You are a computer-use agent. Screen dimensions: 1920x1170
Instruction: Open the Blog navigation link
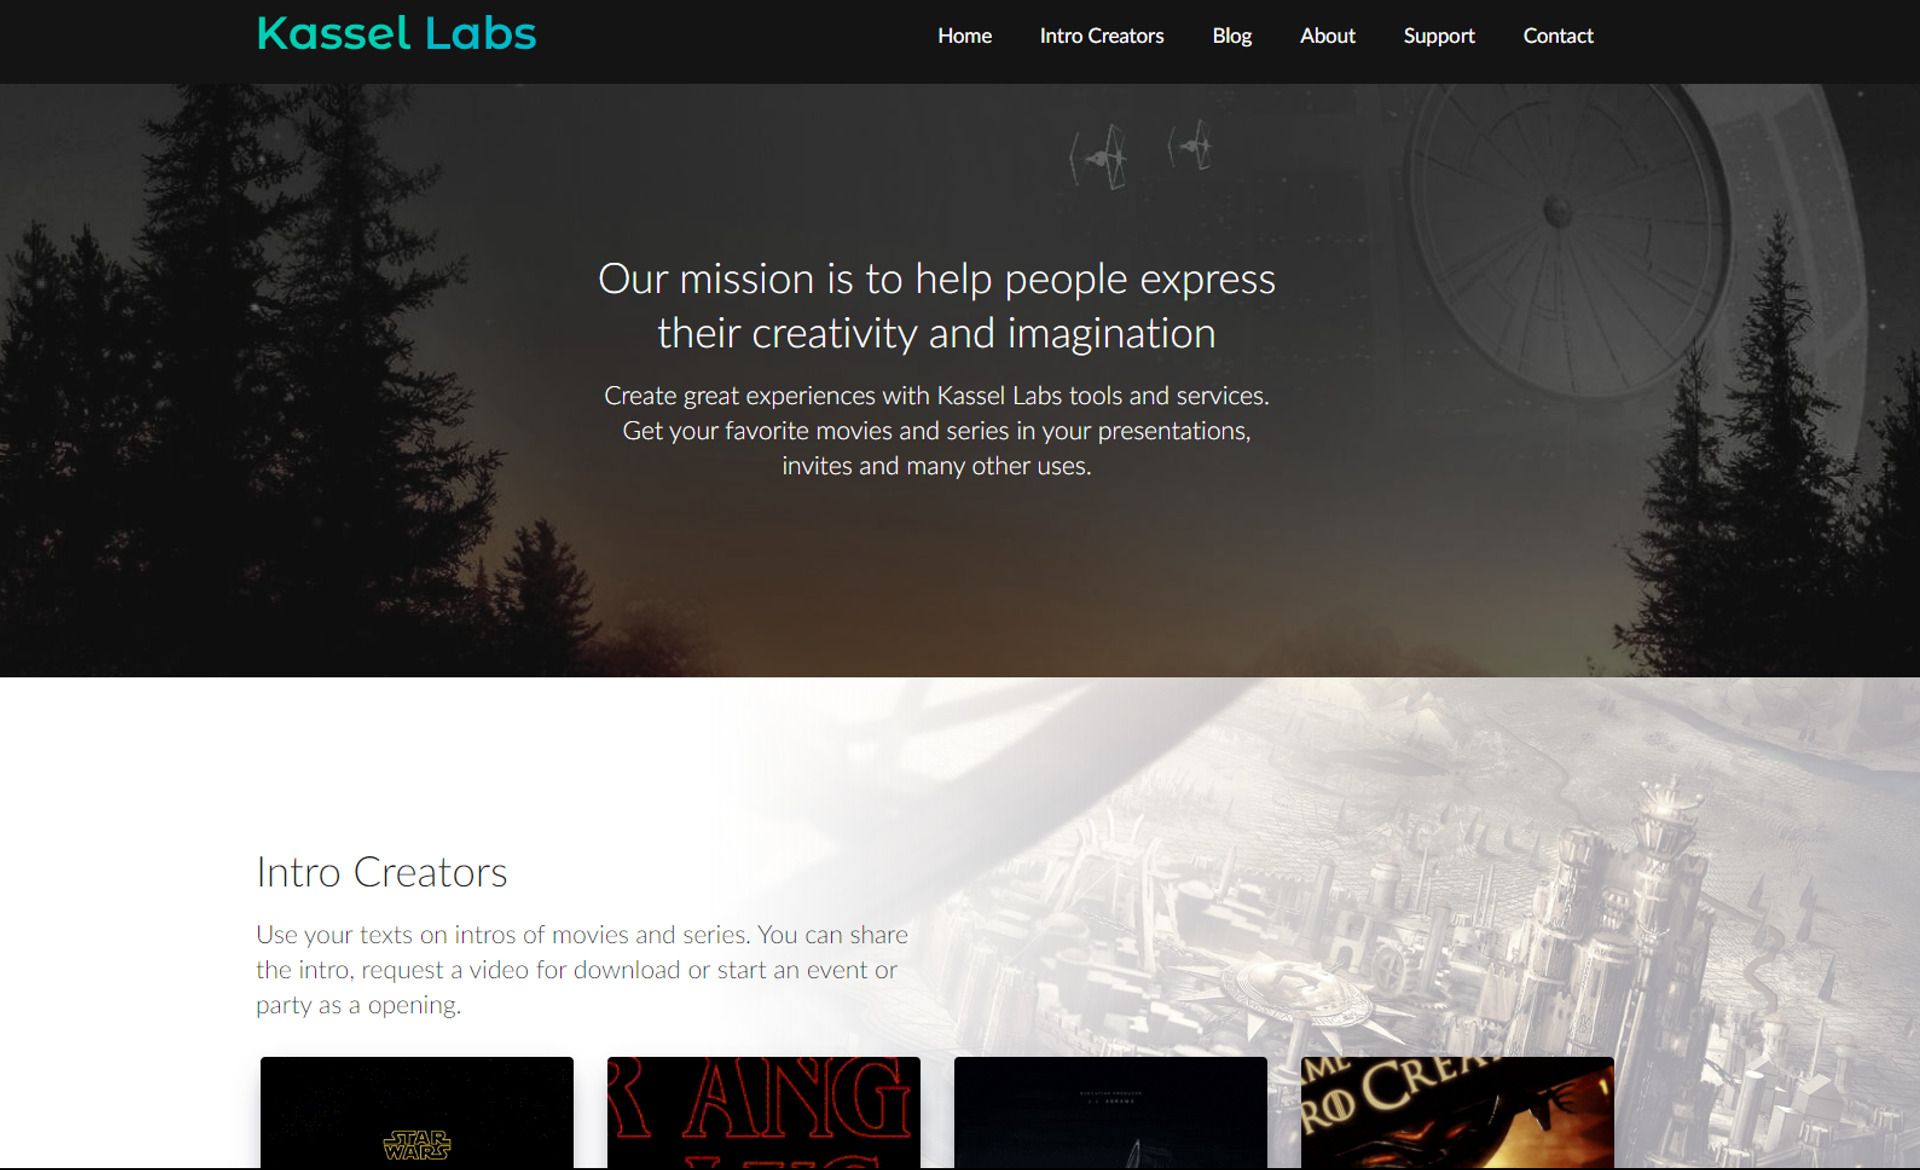click(x=1231, y=36)
